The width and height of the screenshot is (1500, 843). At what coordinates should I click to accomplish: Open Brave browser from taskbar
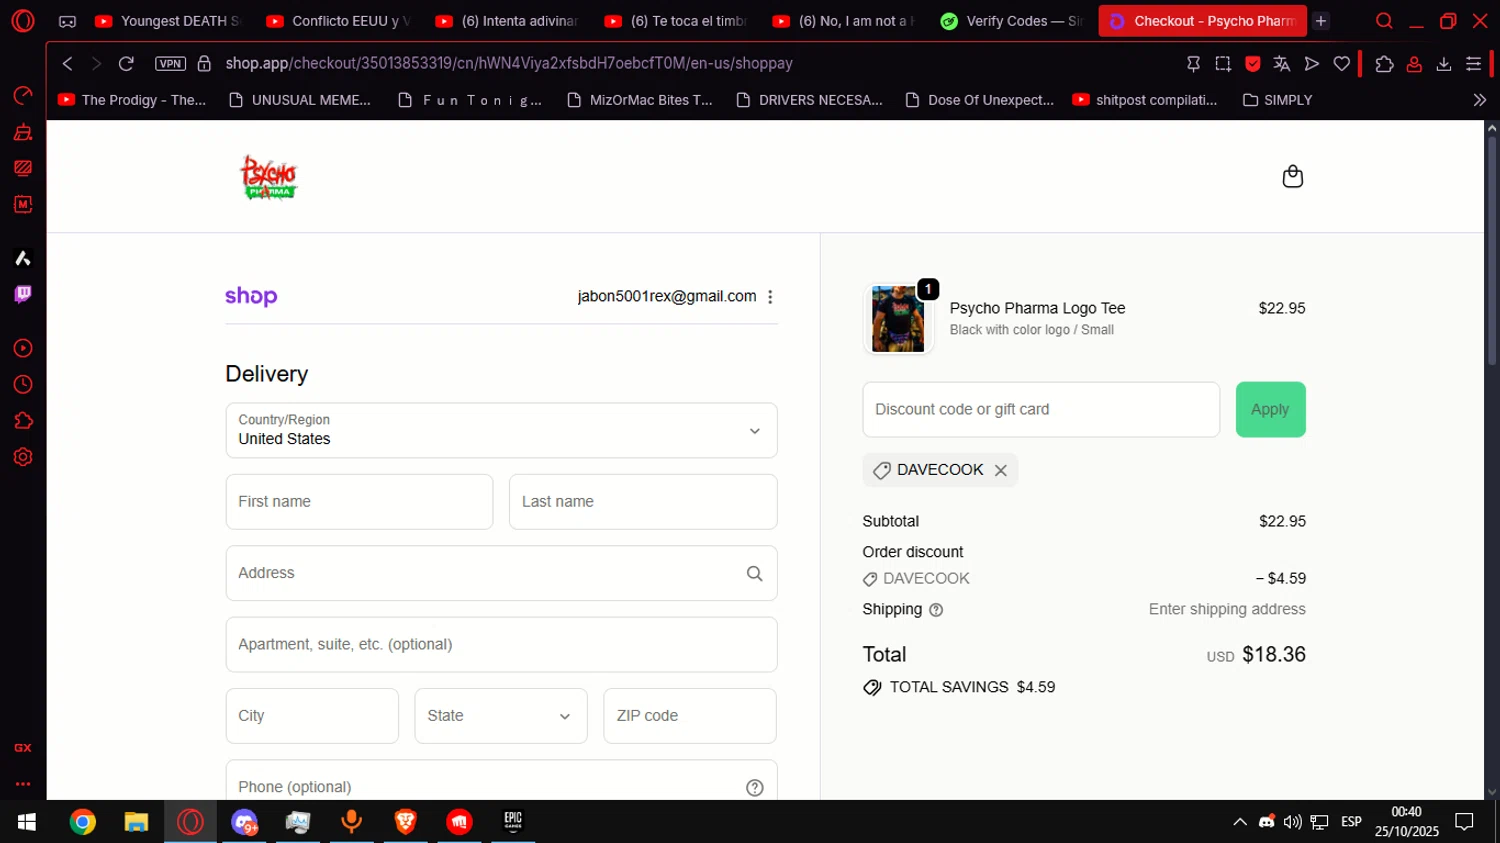pos(405,822)
